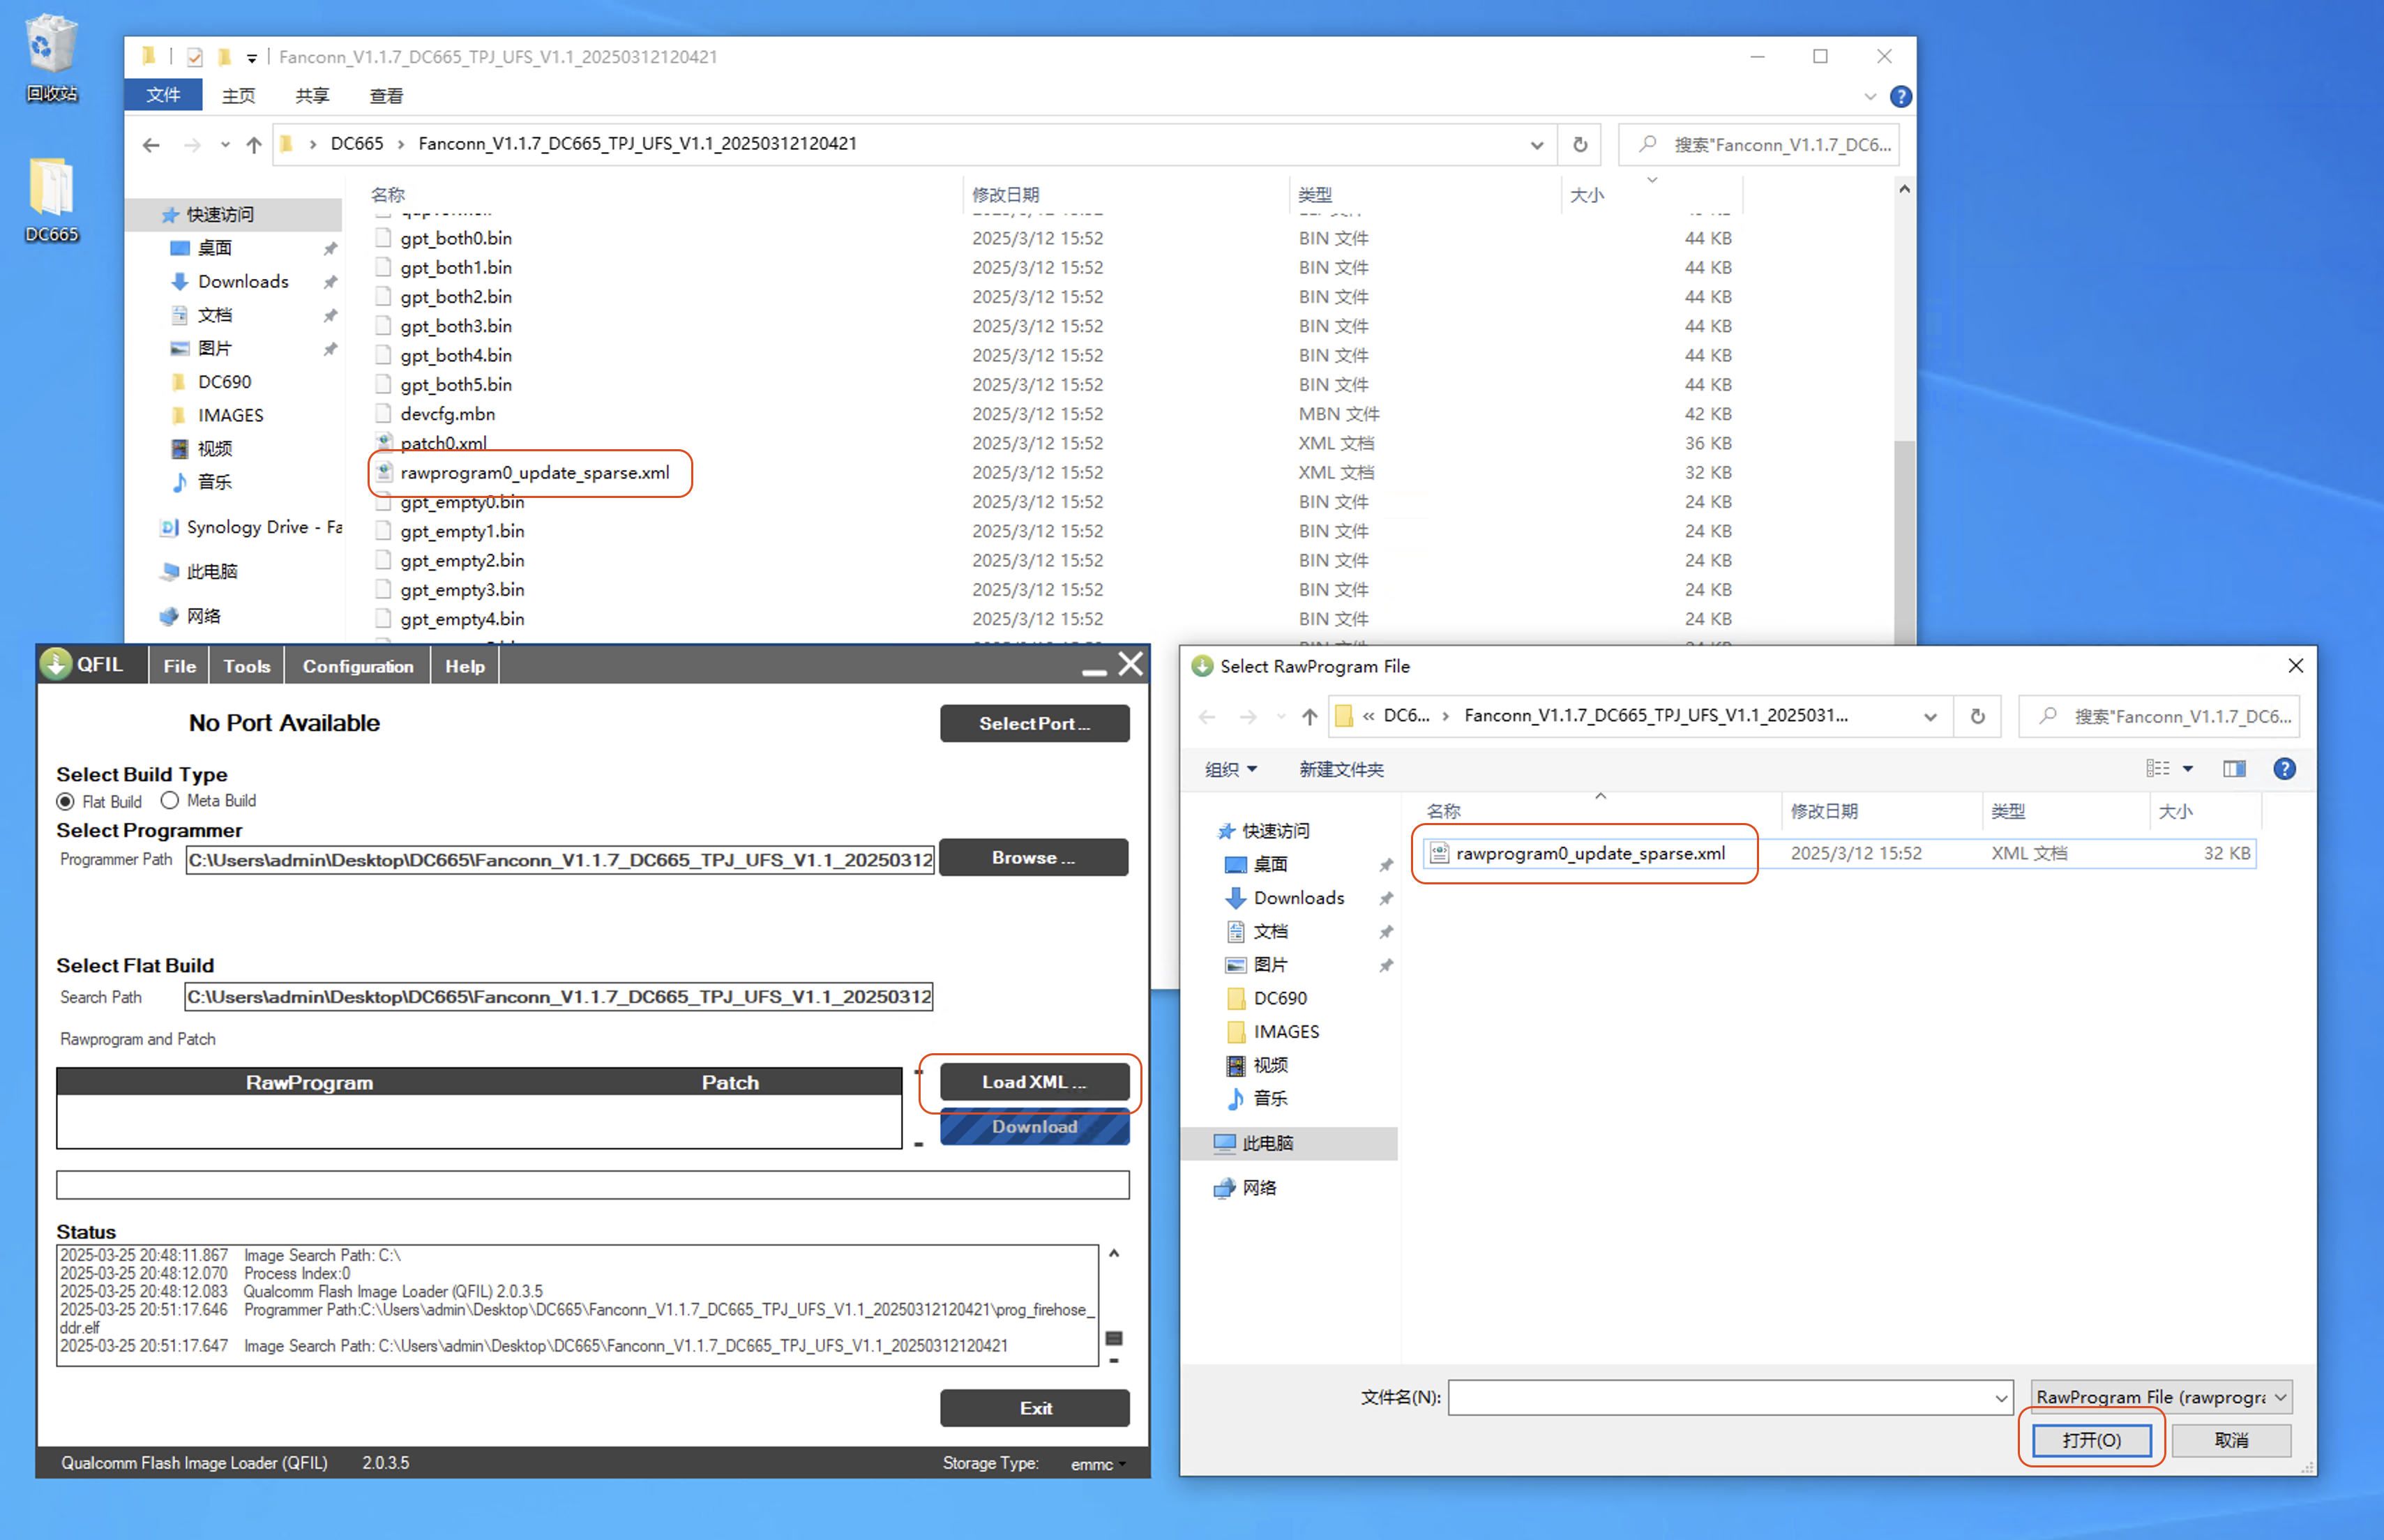Viewport: 2384px width, 1540px height.
Task: Open 文档 in Explorer sidebar
Action: tap(214, 315)
